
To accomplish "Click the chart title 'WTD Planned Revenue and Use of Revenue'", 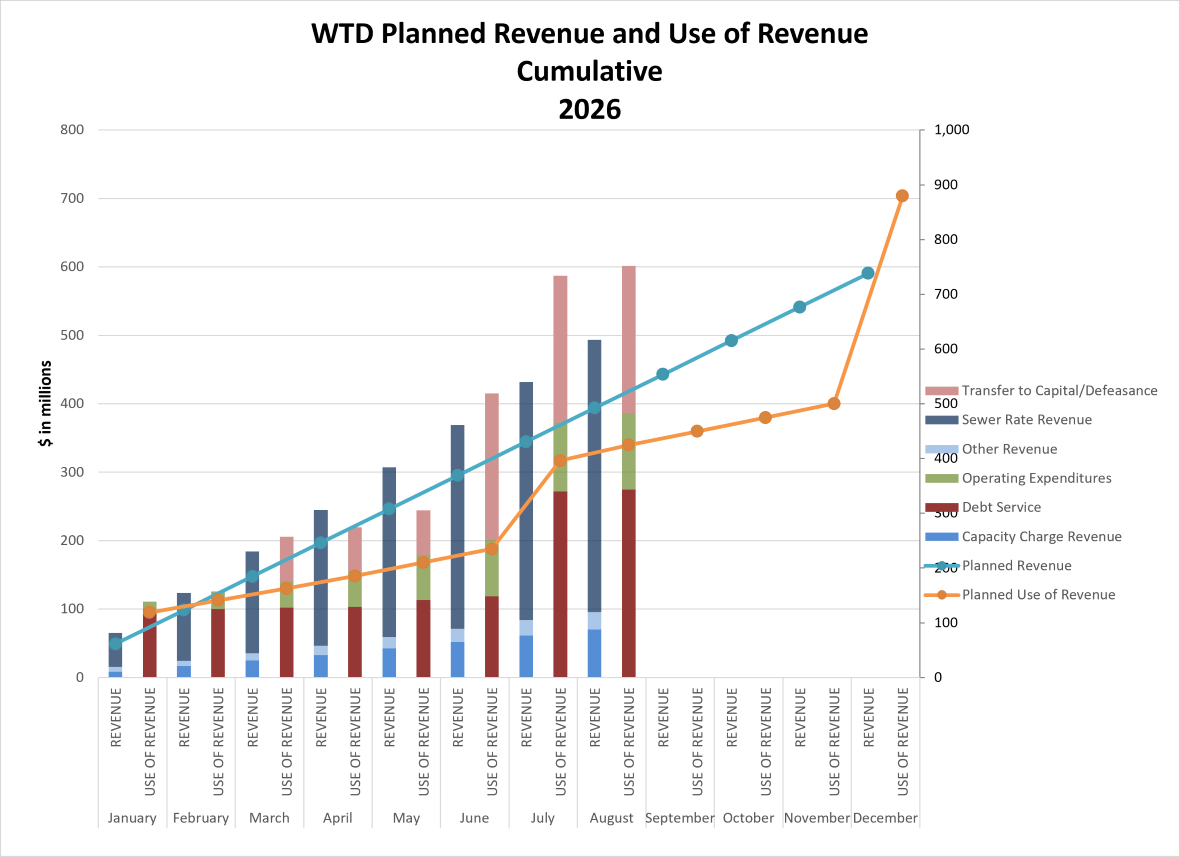I will (x=590, y=34).
